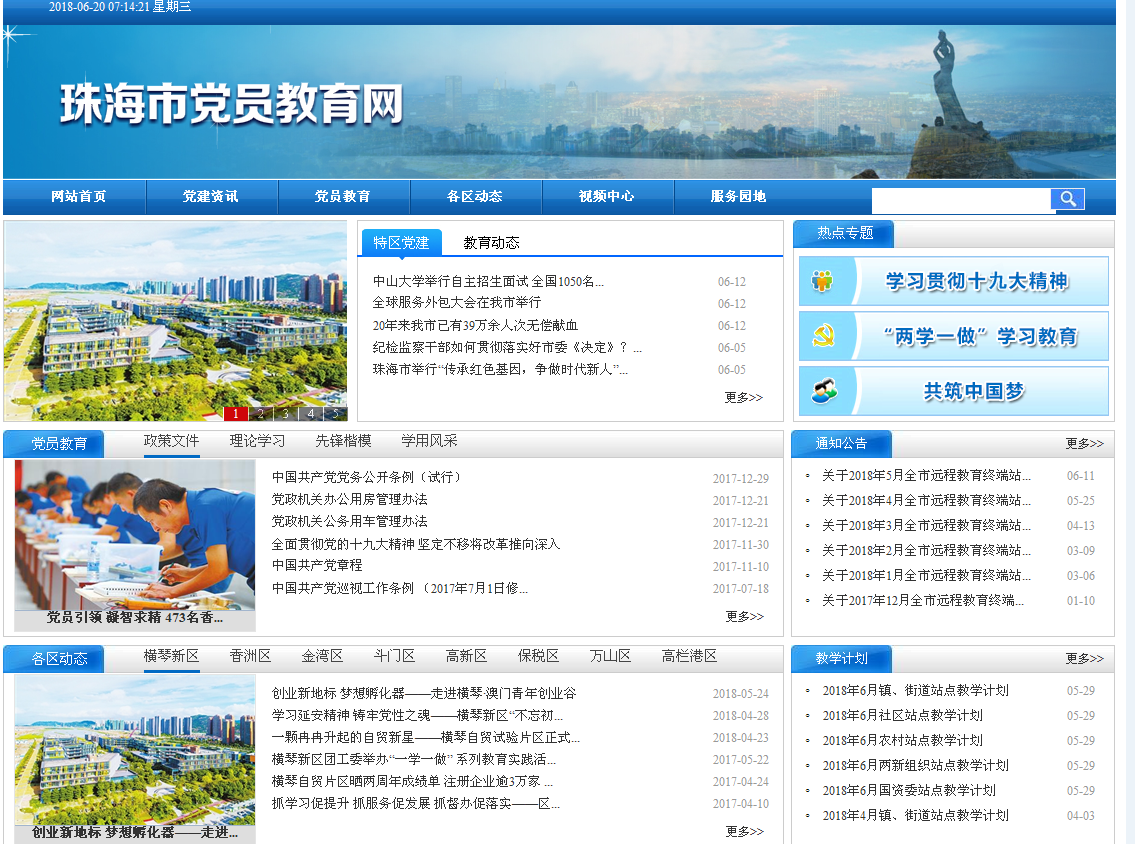This screenshot has height=844, width=1135.
Task: Expand 更多>> in 通知公告 panel
Action: [1084, 443]
